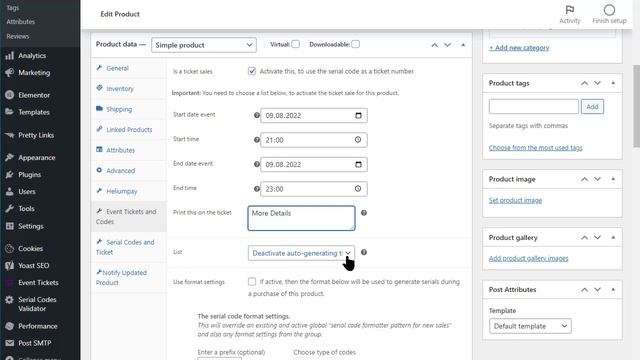Open the Shipping product data tab

coord(129,109)
